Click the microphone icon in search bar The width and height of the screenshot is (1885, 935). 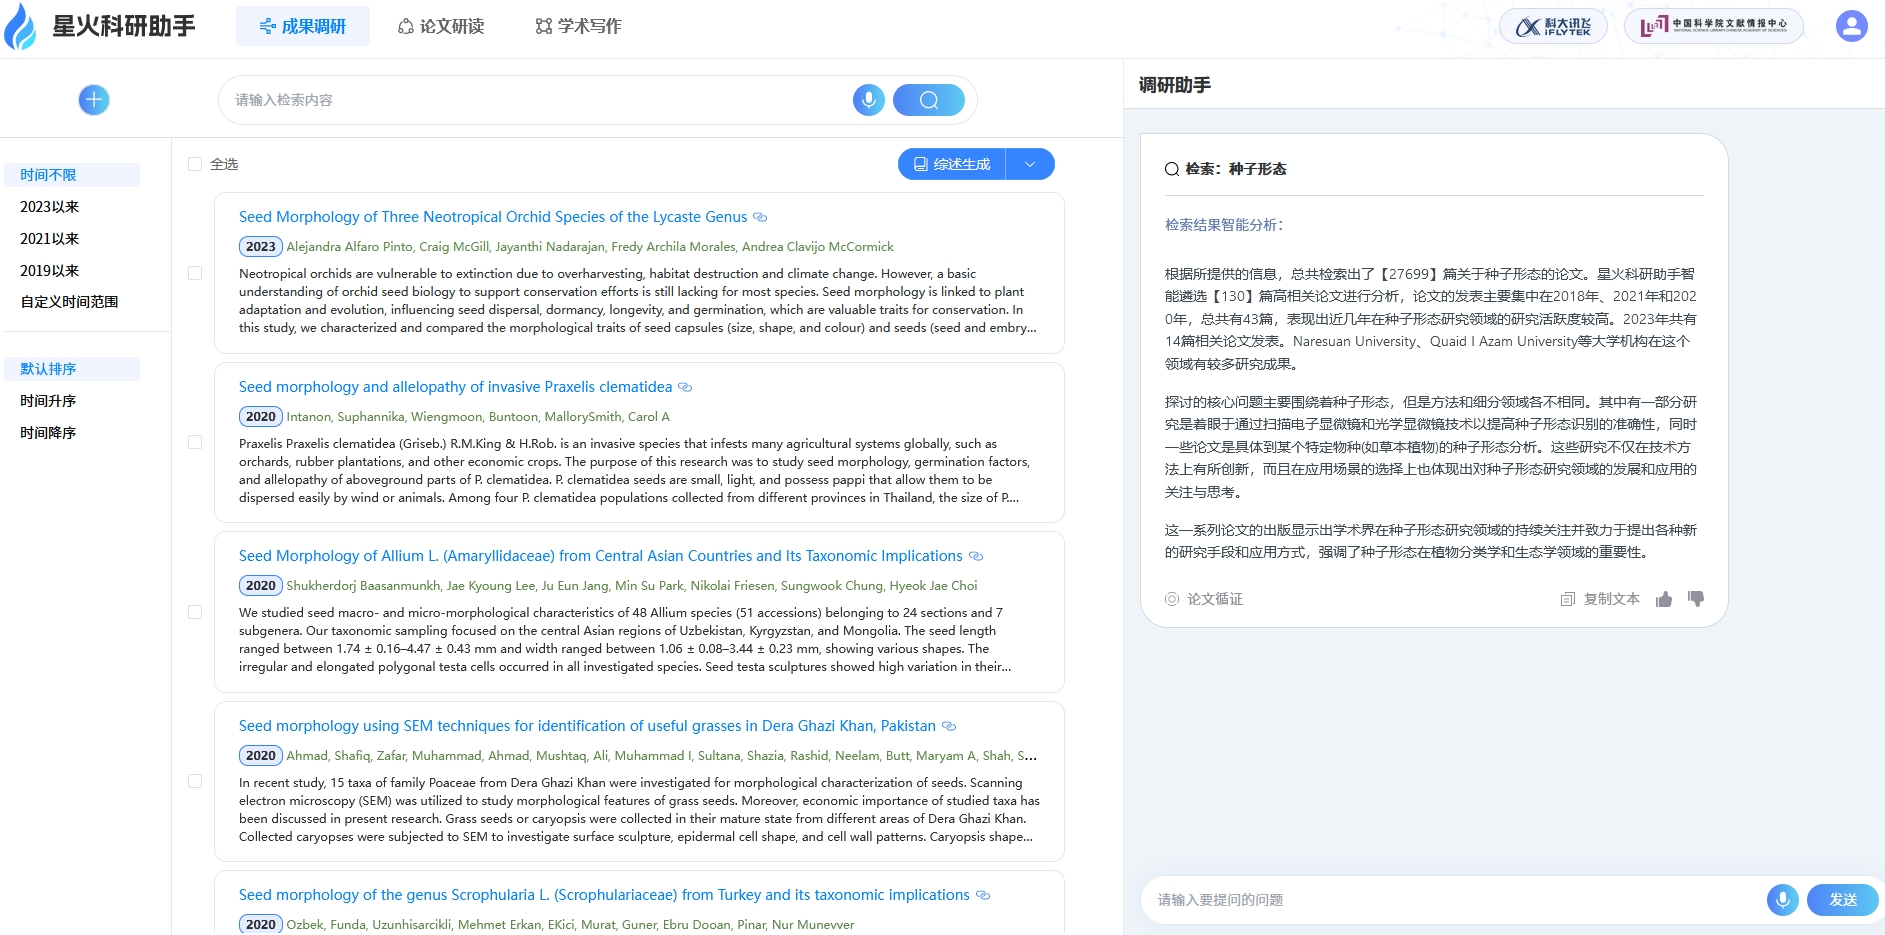tap(868, 100)
